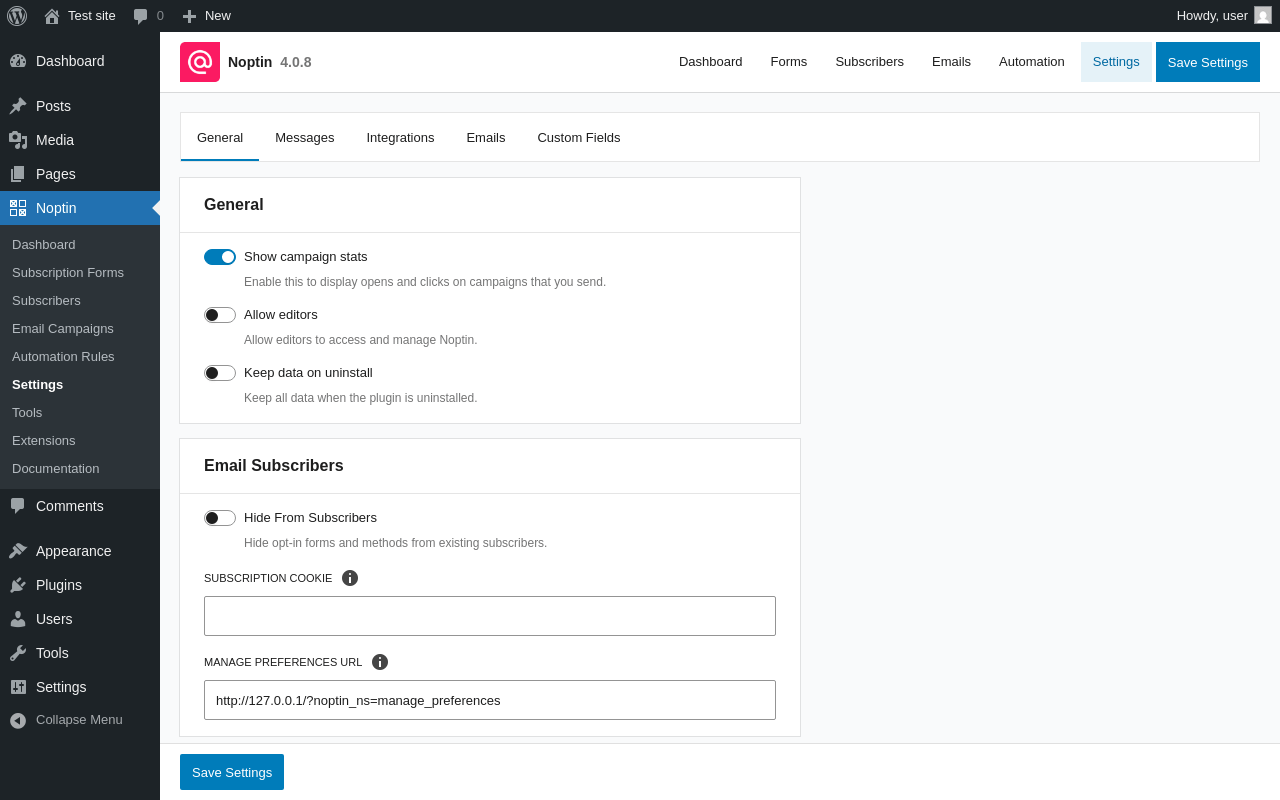Open the New content dropdown
The height and width of the screenshot is (800, 1280).
(207, 16)
